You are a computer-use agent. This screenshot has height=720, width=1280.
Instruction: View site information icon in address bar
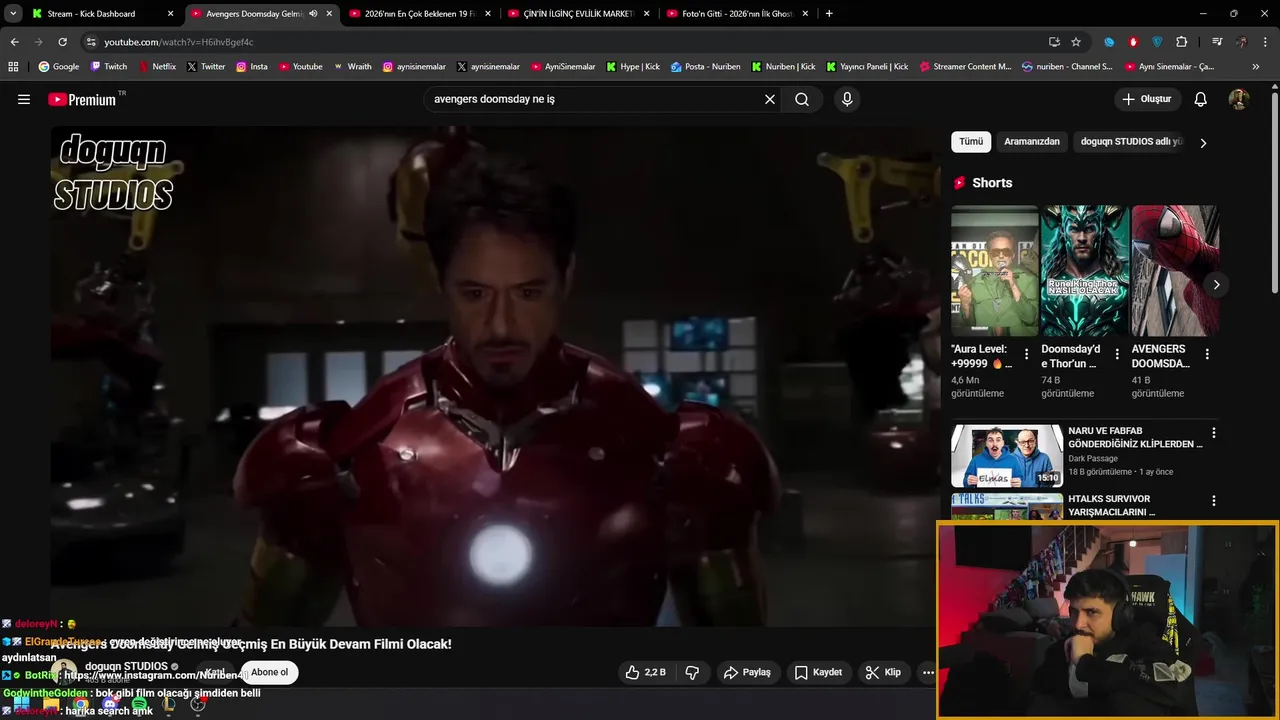tap(91, 42)
